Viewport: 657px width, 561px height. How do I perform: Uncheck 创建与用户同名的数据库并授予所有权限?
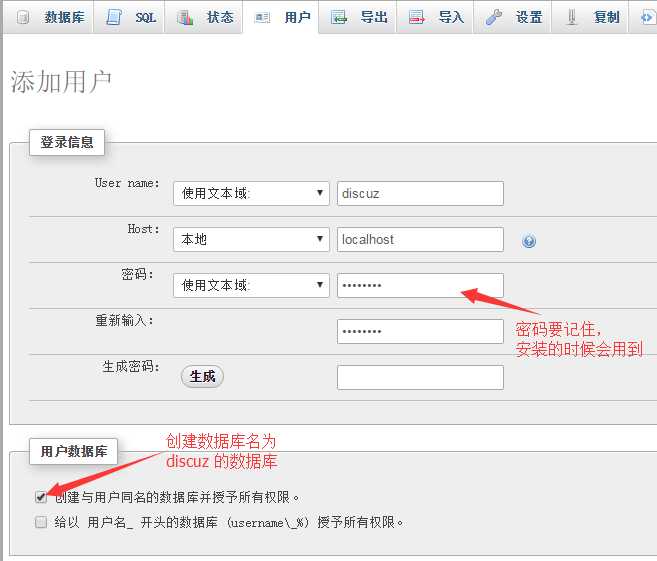pos(41,497)
